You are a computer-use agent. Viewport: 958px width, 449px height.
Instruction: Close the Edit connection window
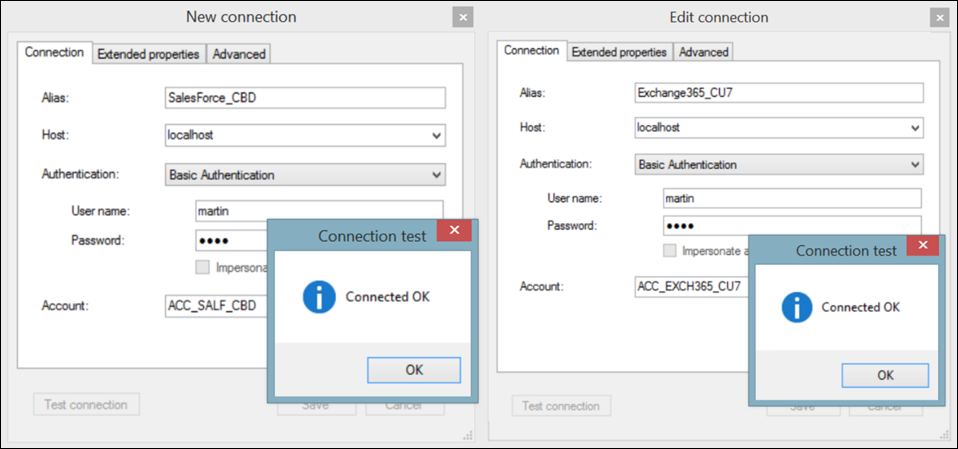[x=940, y=18]
